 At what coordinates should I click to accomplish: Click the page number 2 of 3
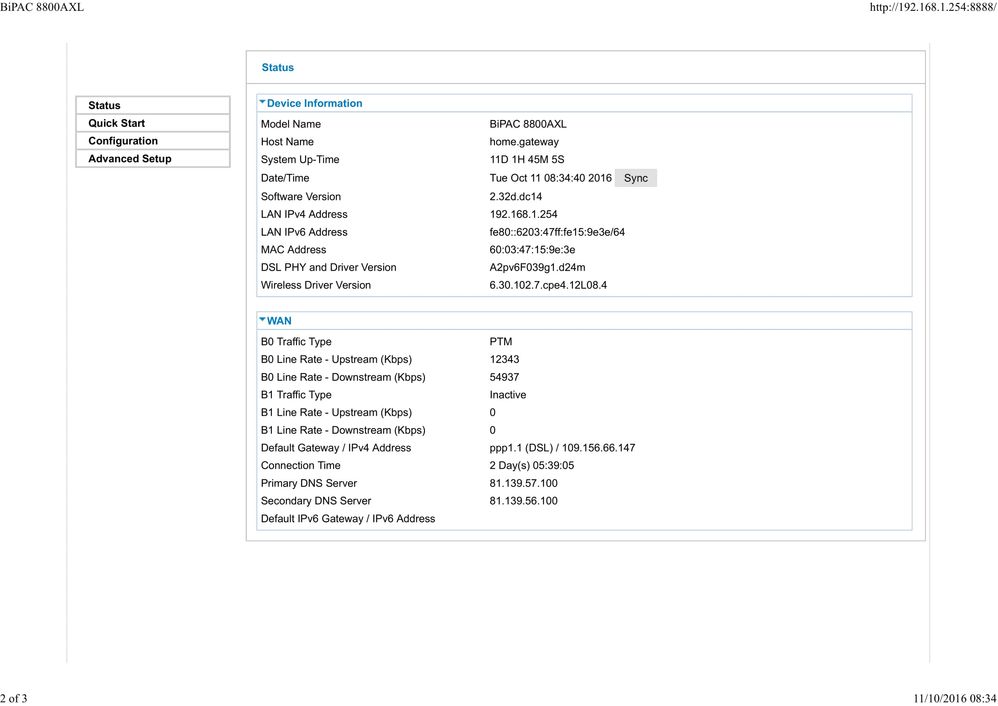point(13,698)
